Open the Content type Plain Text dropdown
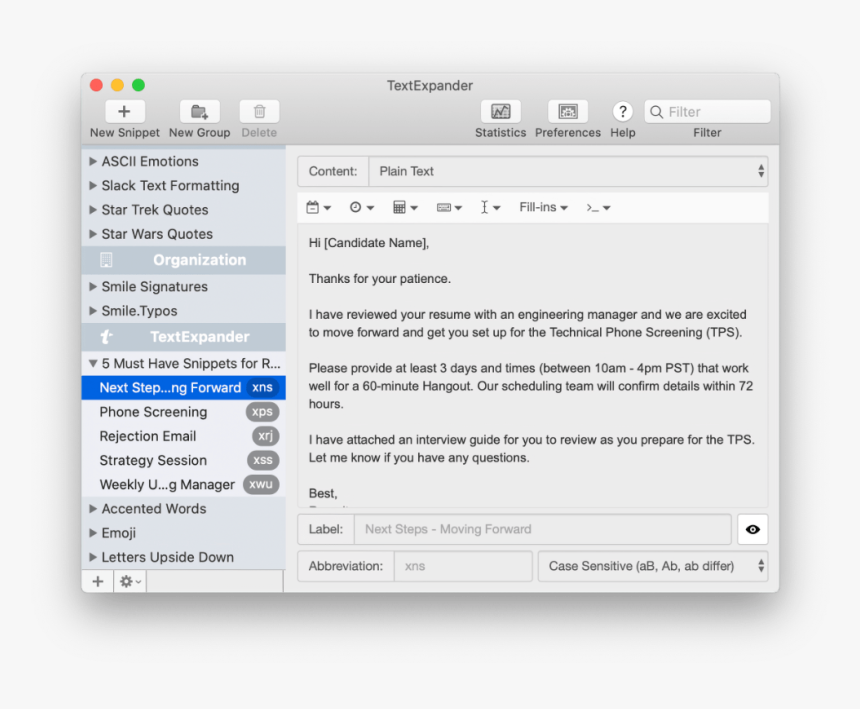The image size is (860, 709). click(x=568, y=171)
